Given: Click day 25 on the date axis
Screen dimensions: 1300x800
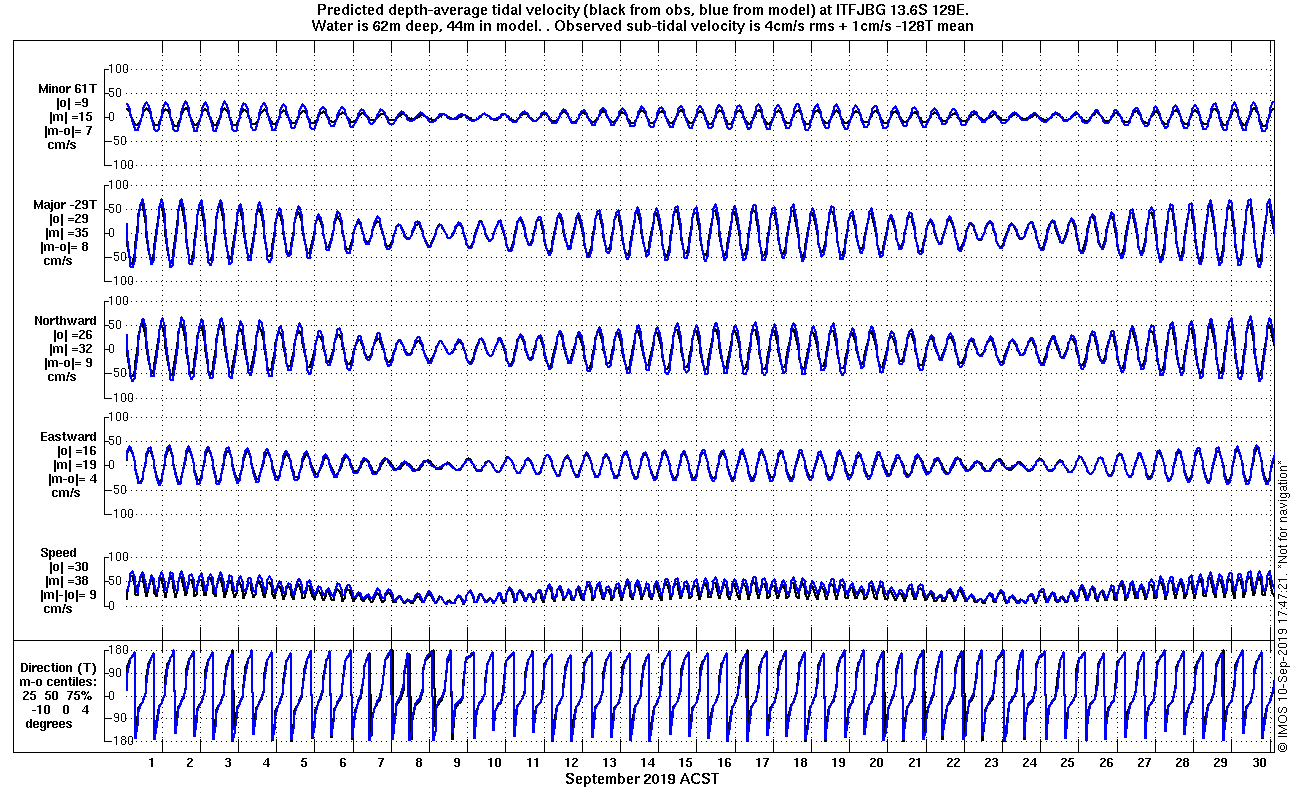Looking at the screenshot, I should [x=1068, y=762].
